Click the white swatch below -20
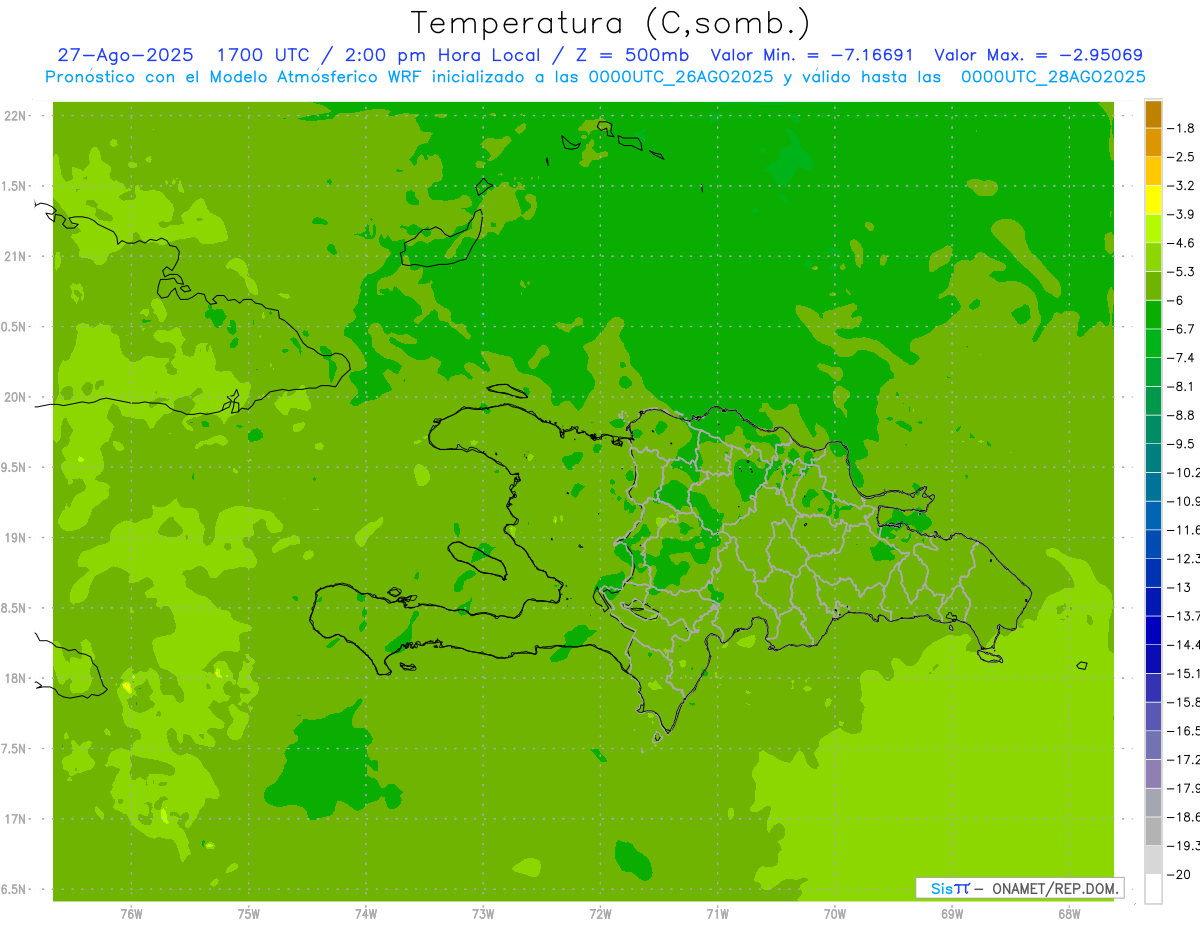1200x927 pixels. pos(1153,888)
